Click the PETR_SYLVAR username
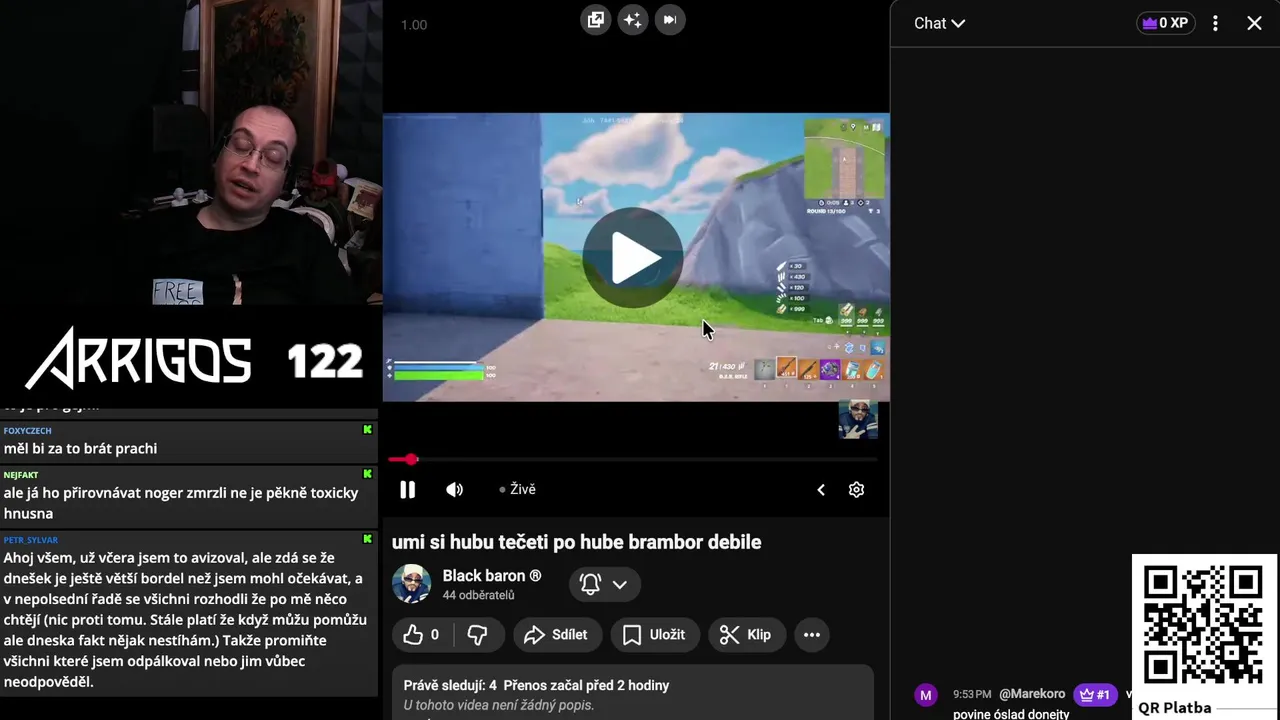Screen dimensions: 1280x720 (x=31, y=539)
